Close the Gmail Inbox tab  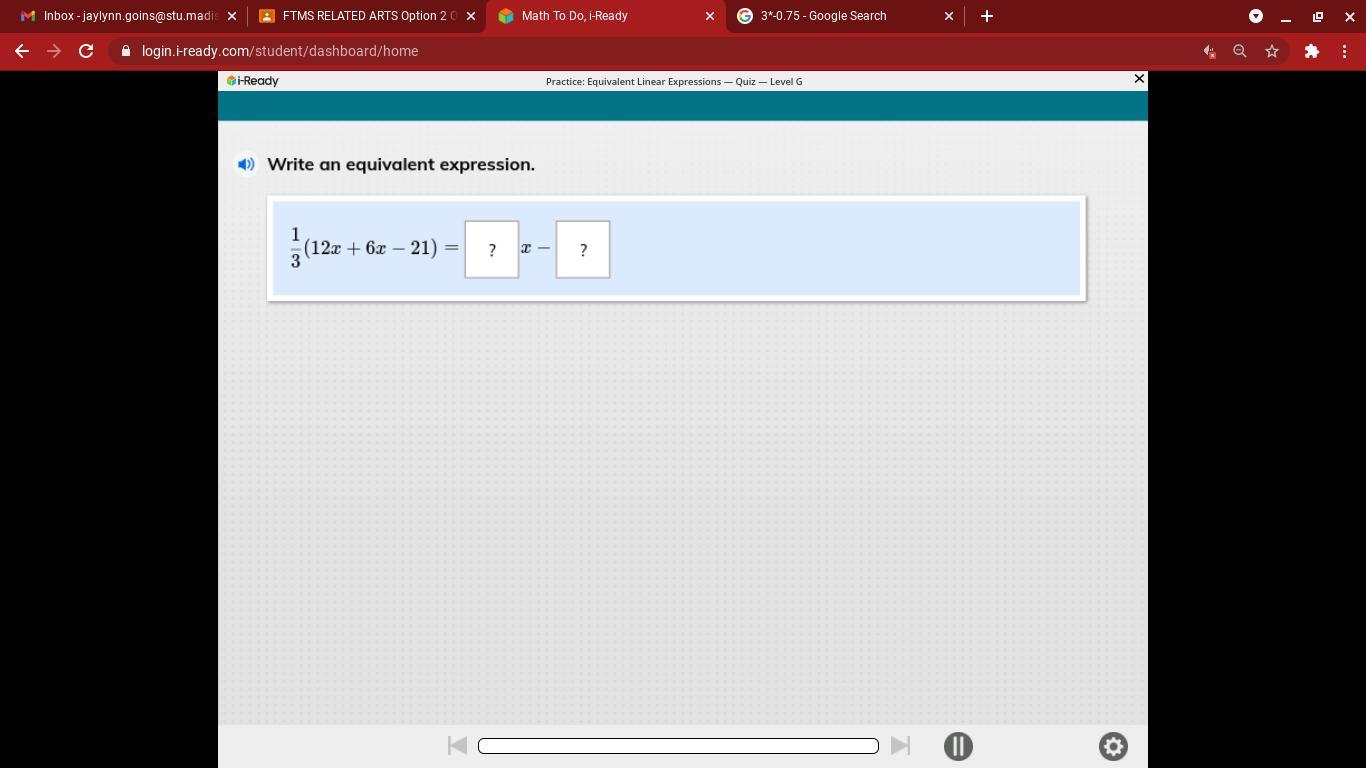point(232,16)
